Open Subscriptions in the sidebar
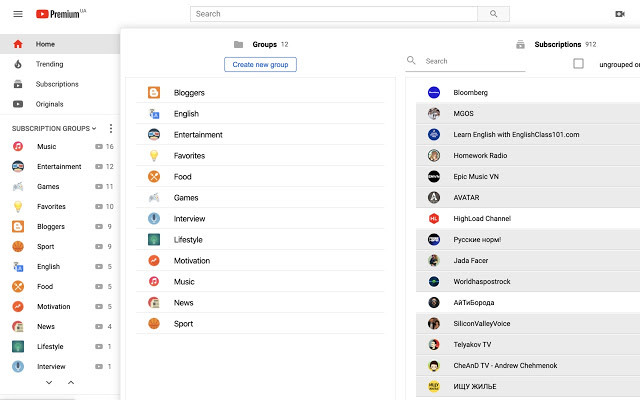The image size is (640, 400). pyautogui.click(x=60, y=84)
